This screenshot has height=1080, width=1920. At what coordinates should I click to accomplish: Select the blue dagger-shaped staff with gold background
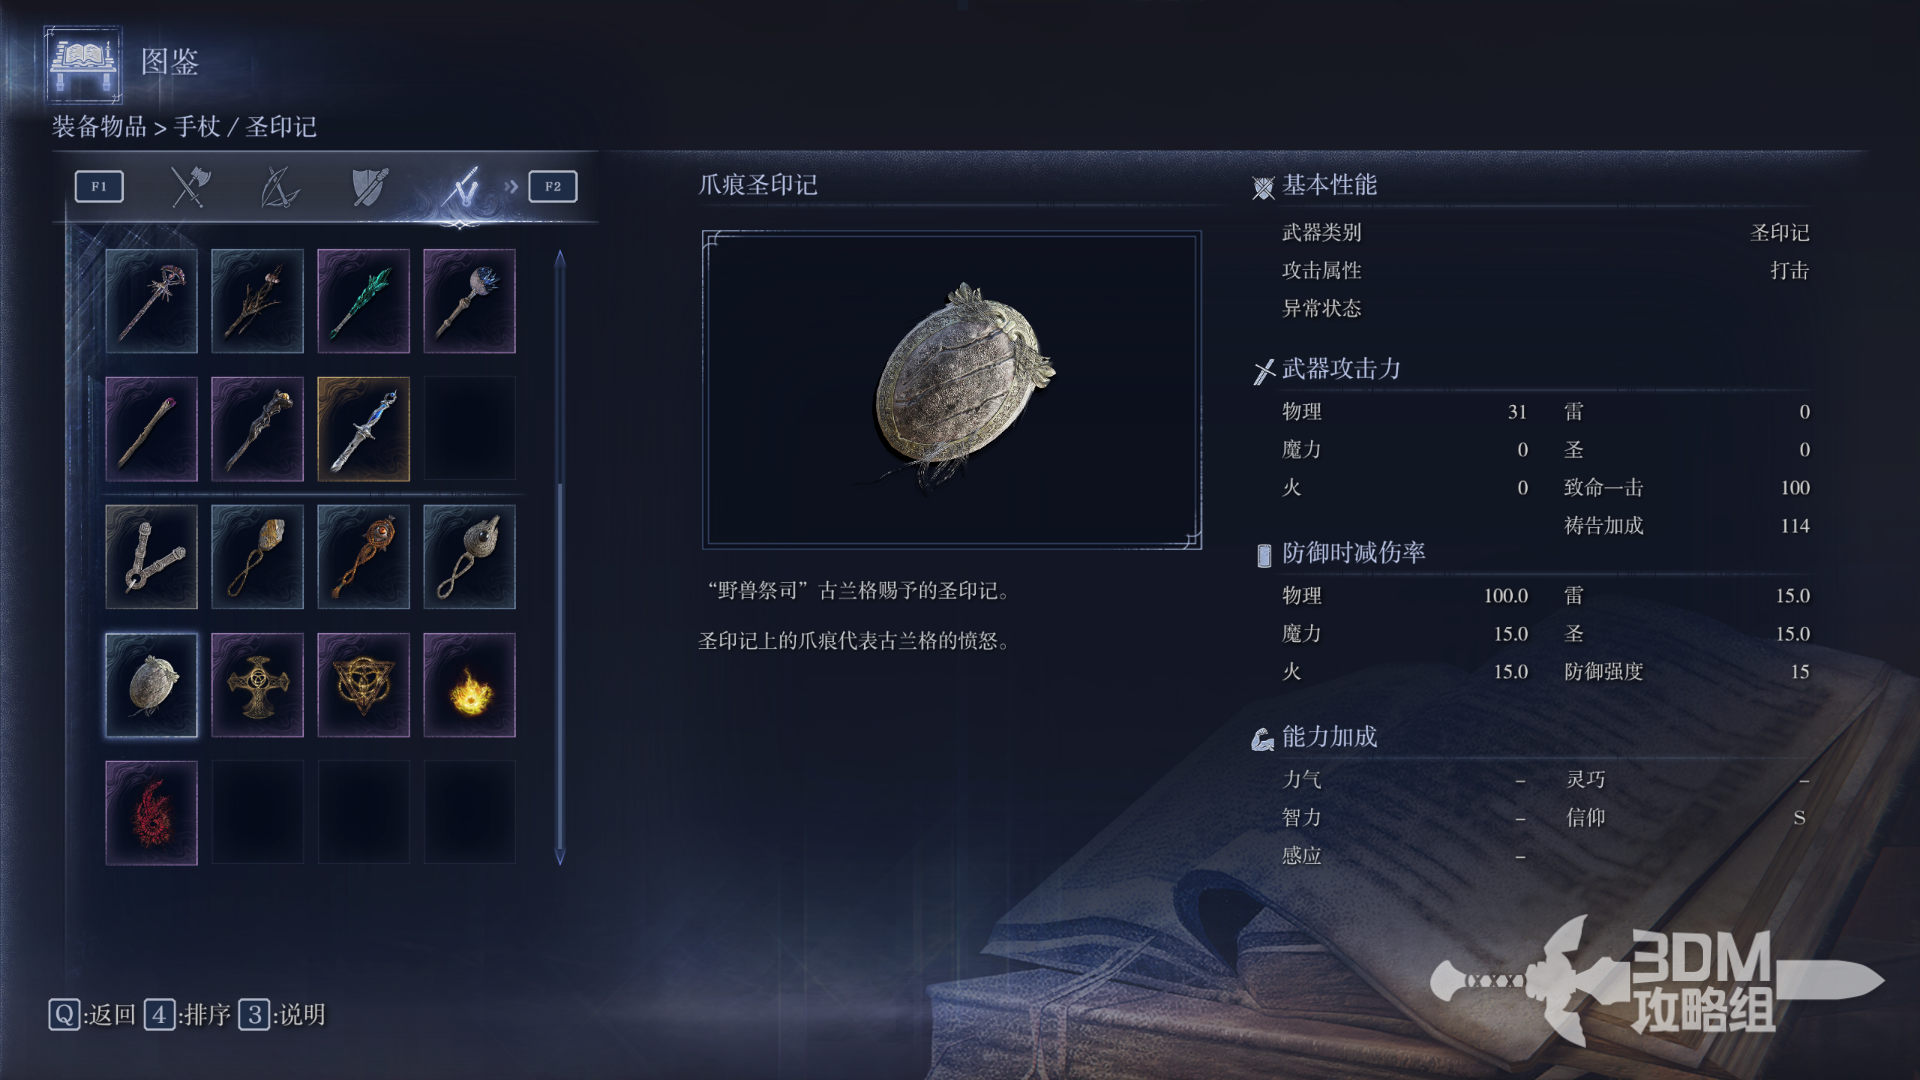click(x=363, y=429)
